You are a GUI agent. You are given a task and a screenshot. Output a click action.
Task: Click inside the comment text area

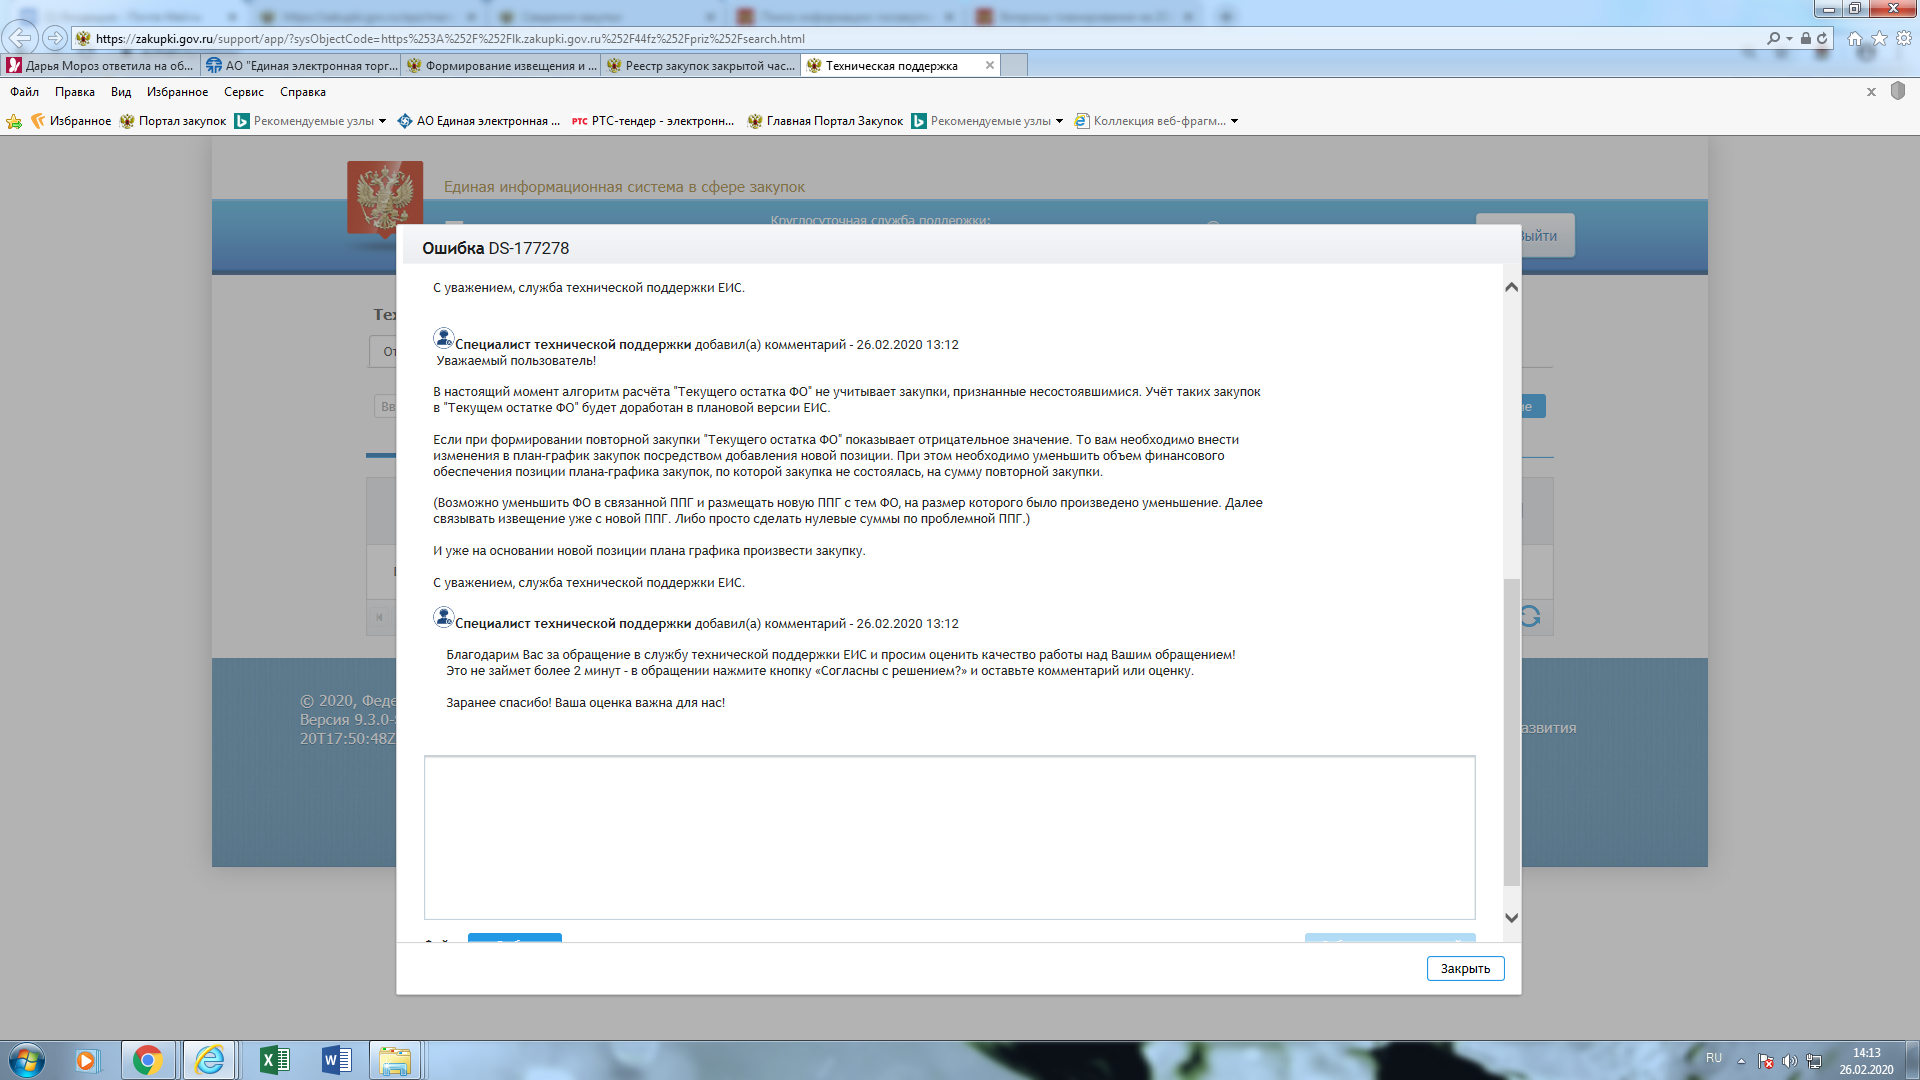[948, 837]
